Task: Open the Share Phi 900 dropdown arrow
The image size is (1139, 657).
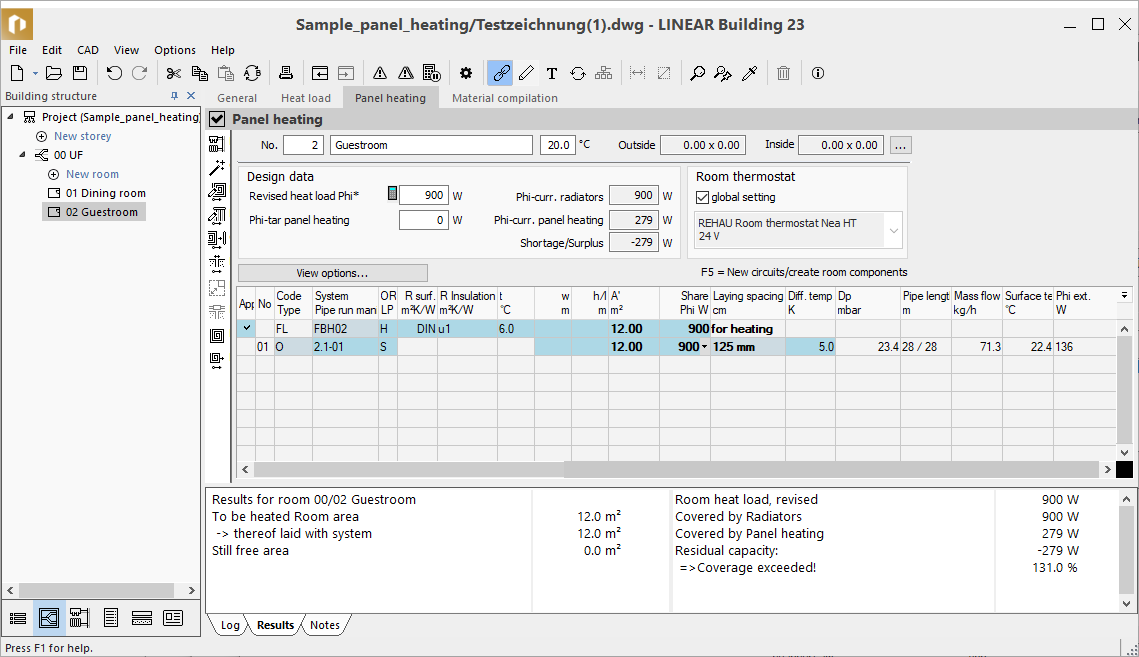Action: pyautogui.click(x=704, y=347)
